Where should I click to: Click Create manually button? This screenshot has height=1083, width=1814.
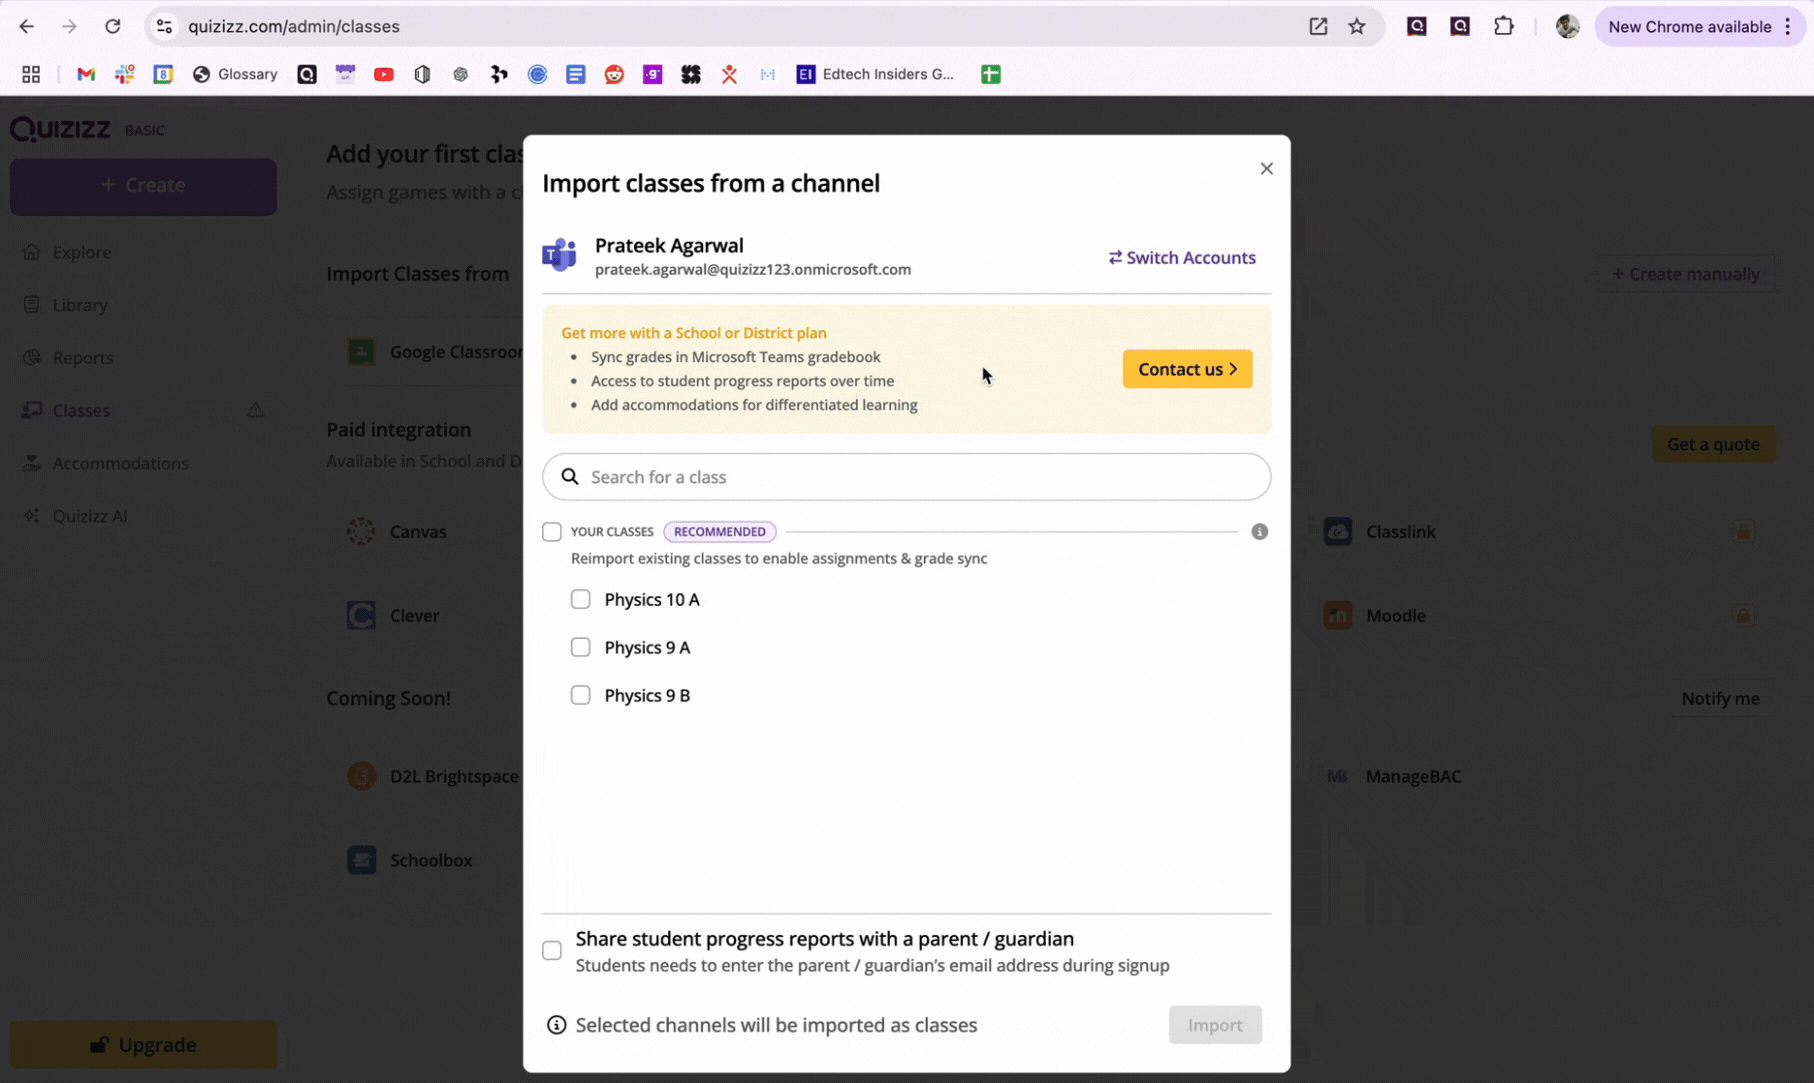coord(1685,274)
